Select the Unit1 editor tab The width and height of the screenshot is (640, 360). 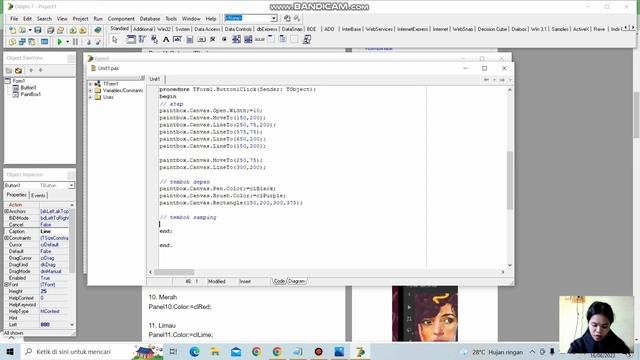pyautogui.click(x=155, y=79)
